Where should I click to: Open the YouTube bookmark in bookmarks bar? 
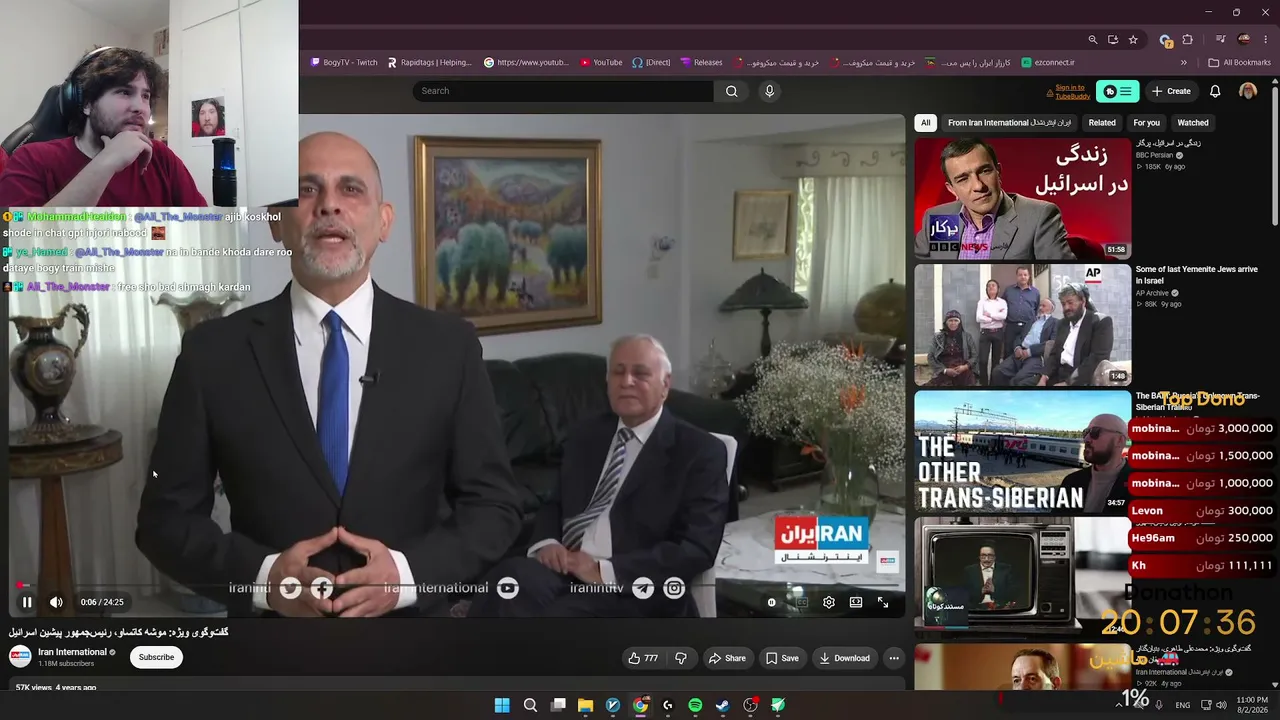click(x=600, y=62)
